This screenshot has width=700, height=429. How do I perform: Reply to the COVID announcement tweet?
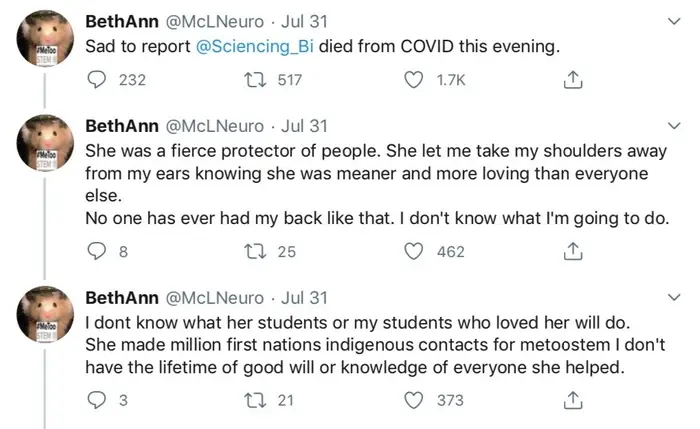pyautogui.click(x=98, y=81)
